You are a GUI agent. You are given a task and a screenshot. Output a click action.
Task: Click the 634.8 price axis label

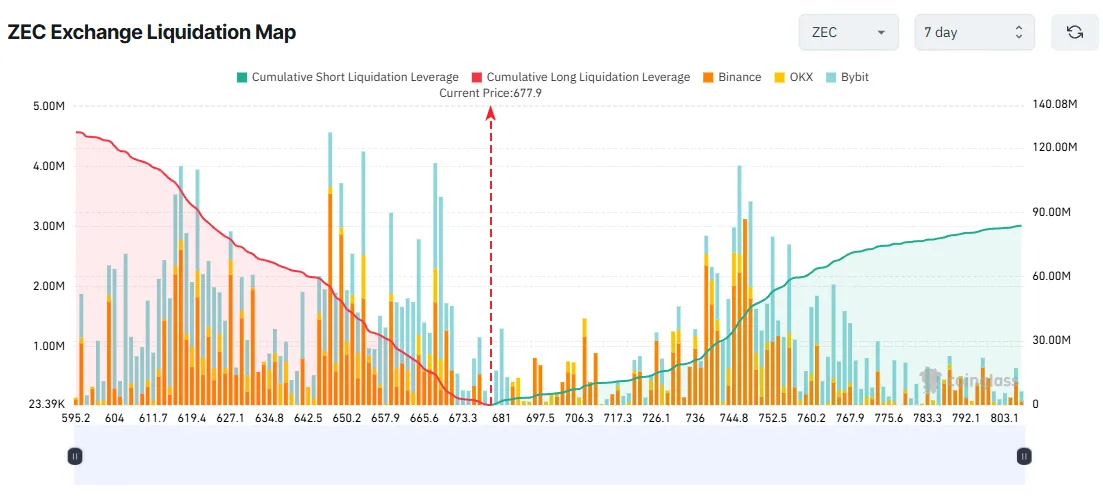click(269, 418)
